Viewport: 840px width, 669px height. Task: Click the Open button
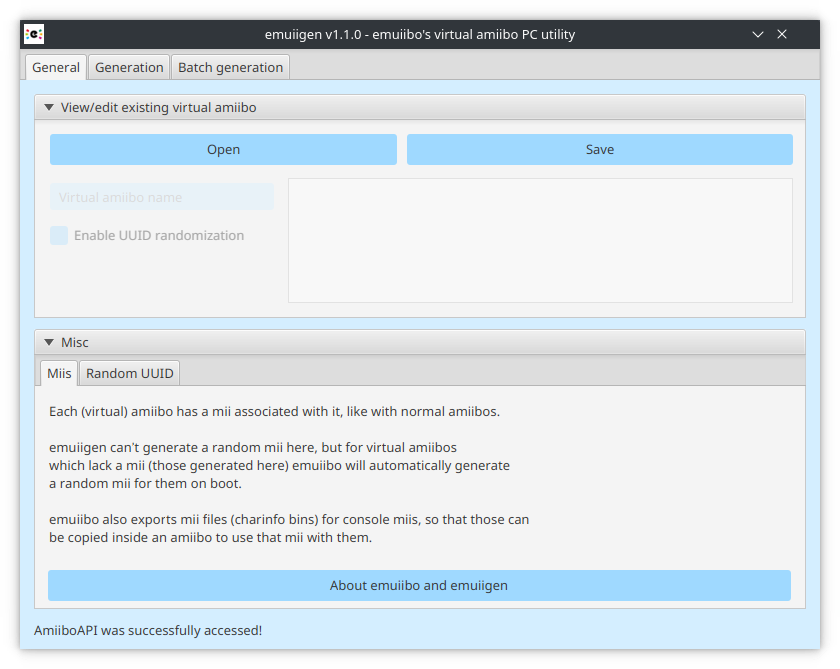(x=223, y=149)
